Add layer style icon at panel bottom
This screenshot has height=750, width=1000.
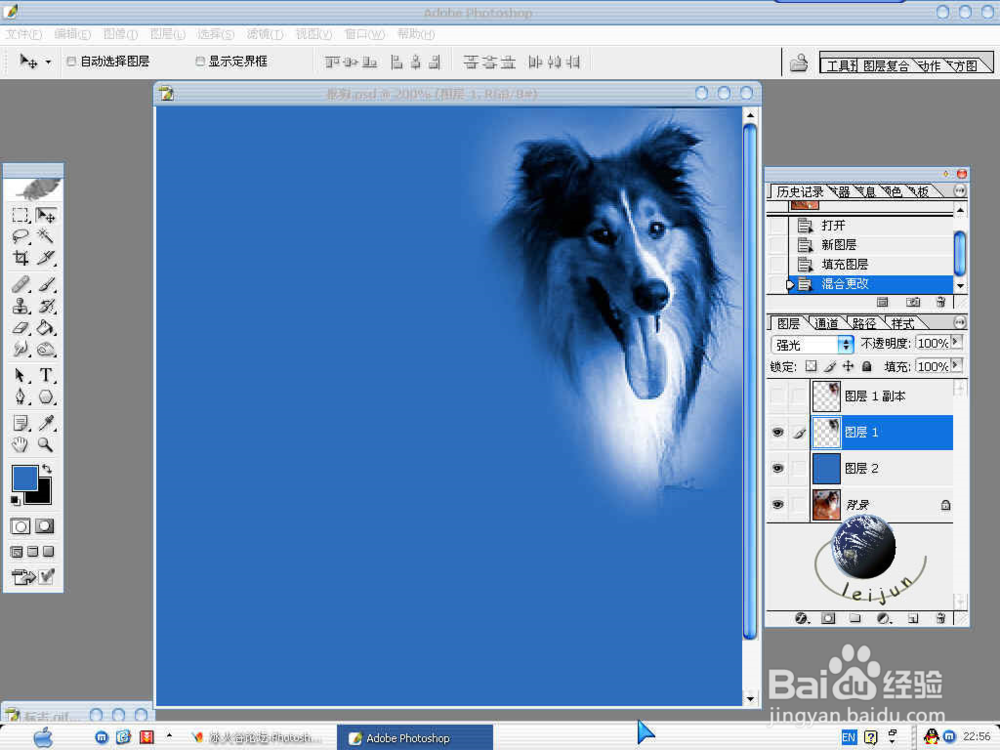tap(802, 618)
